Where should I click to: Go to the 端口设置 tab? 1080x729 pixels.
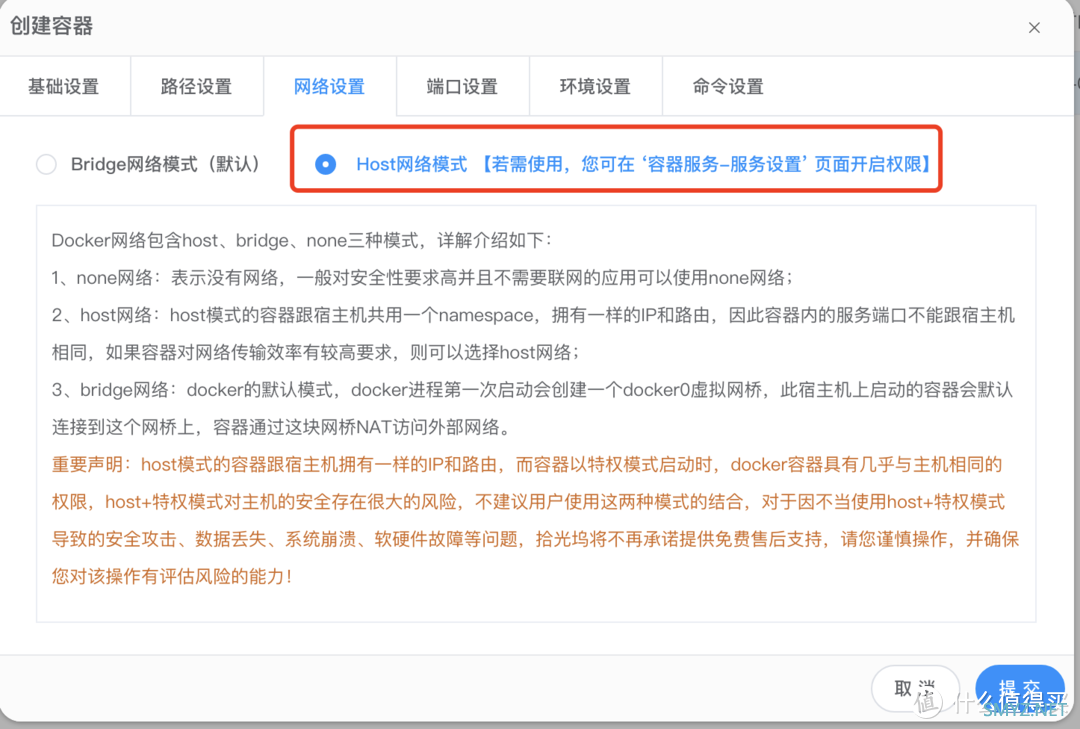coord(462,87)
